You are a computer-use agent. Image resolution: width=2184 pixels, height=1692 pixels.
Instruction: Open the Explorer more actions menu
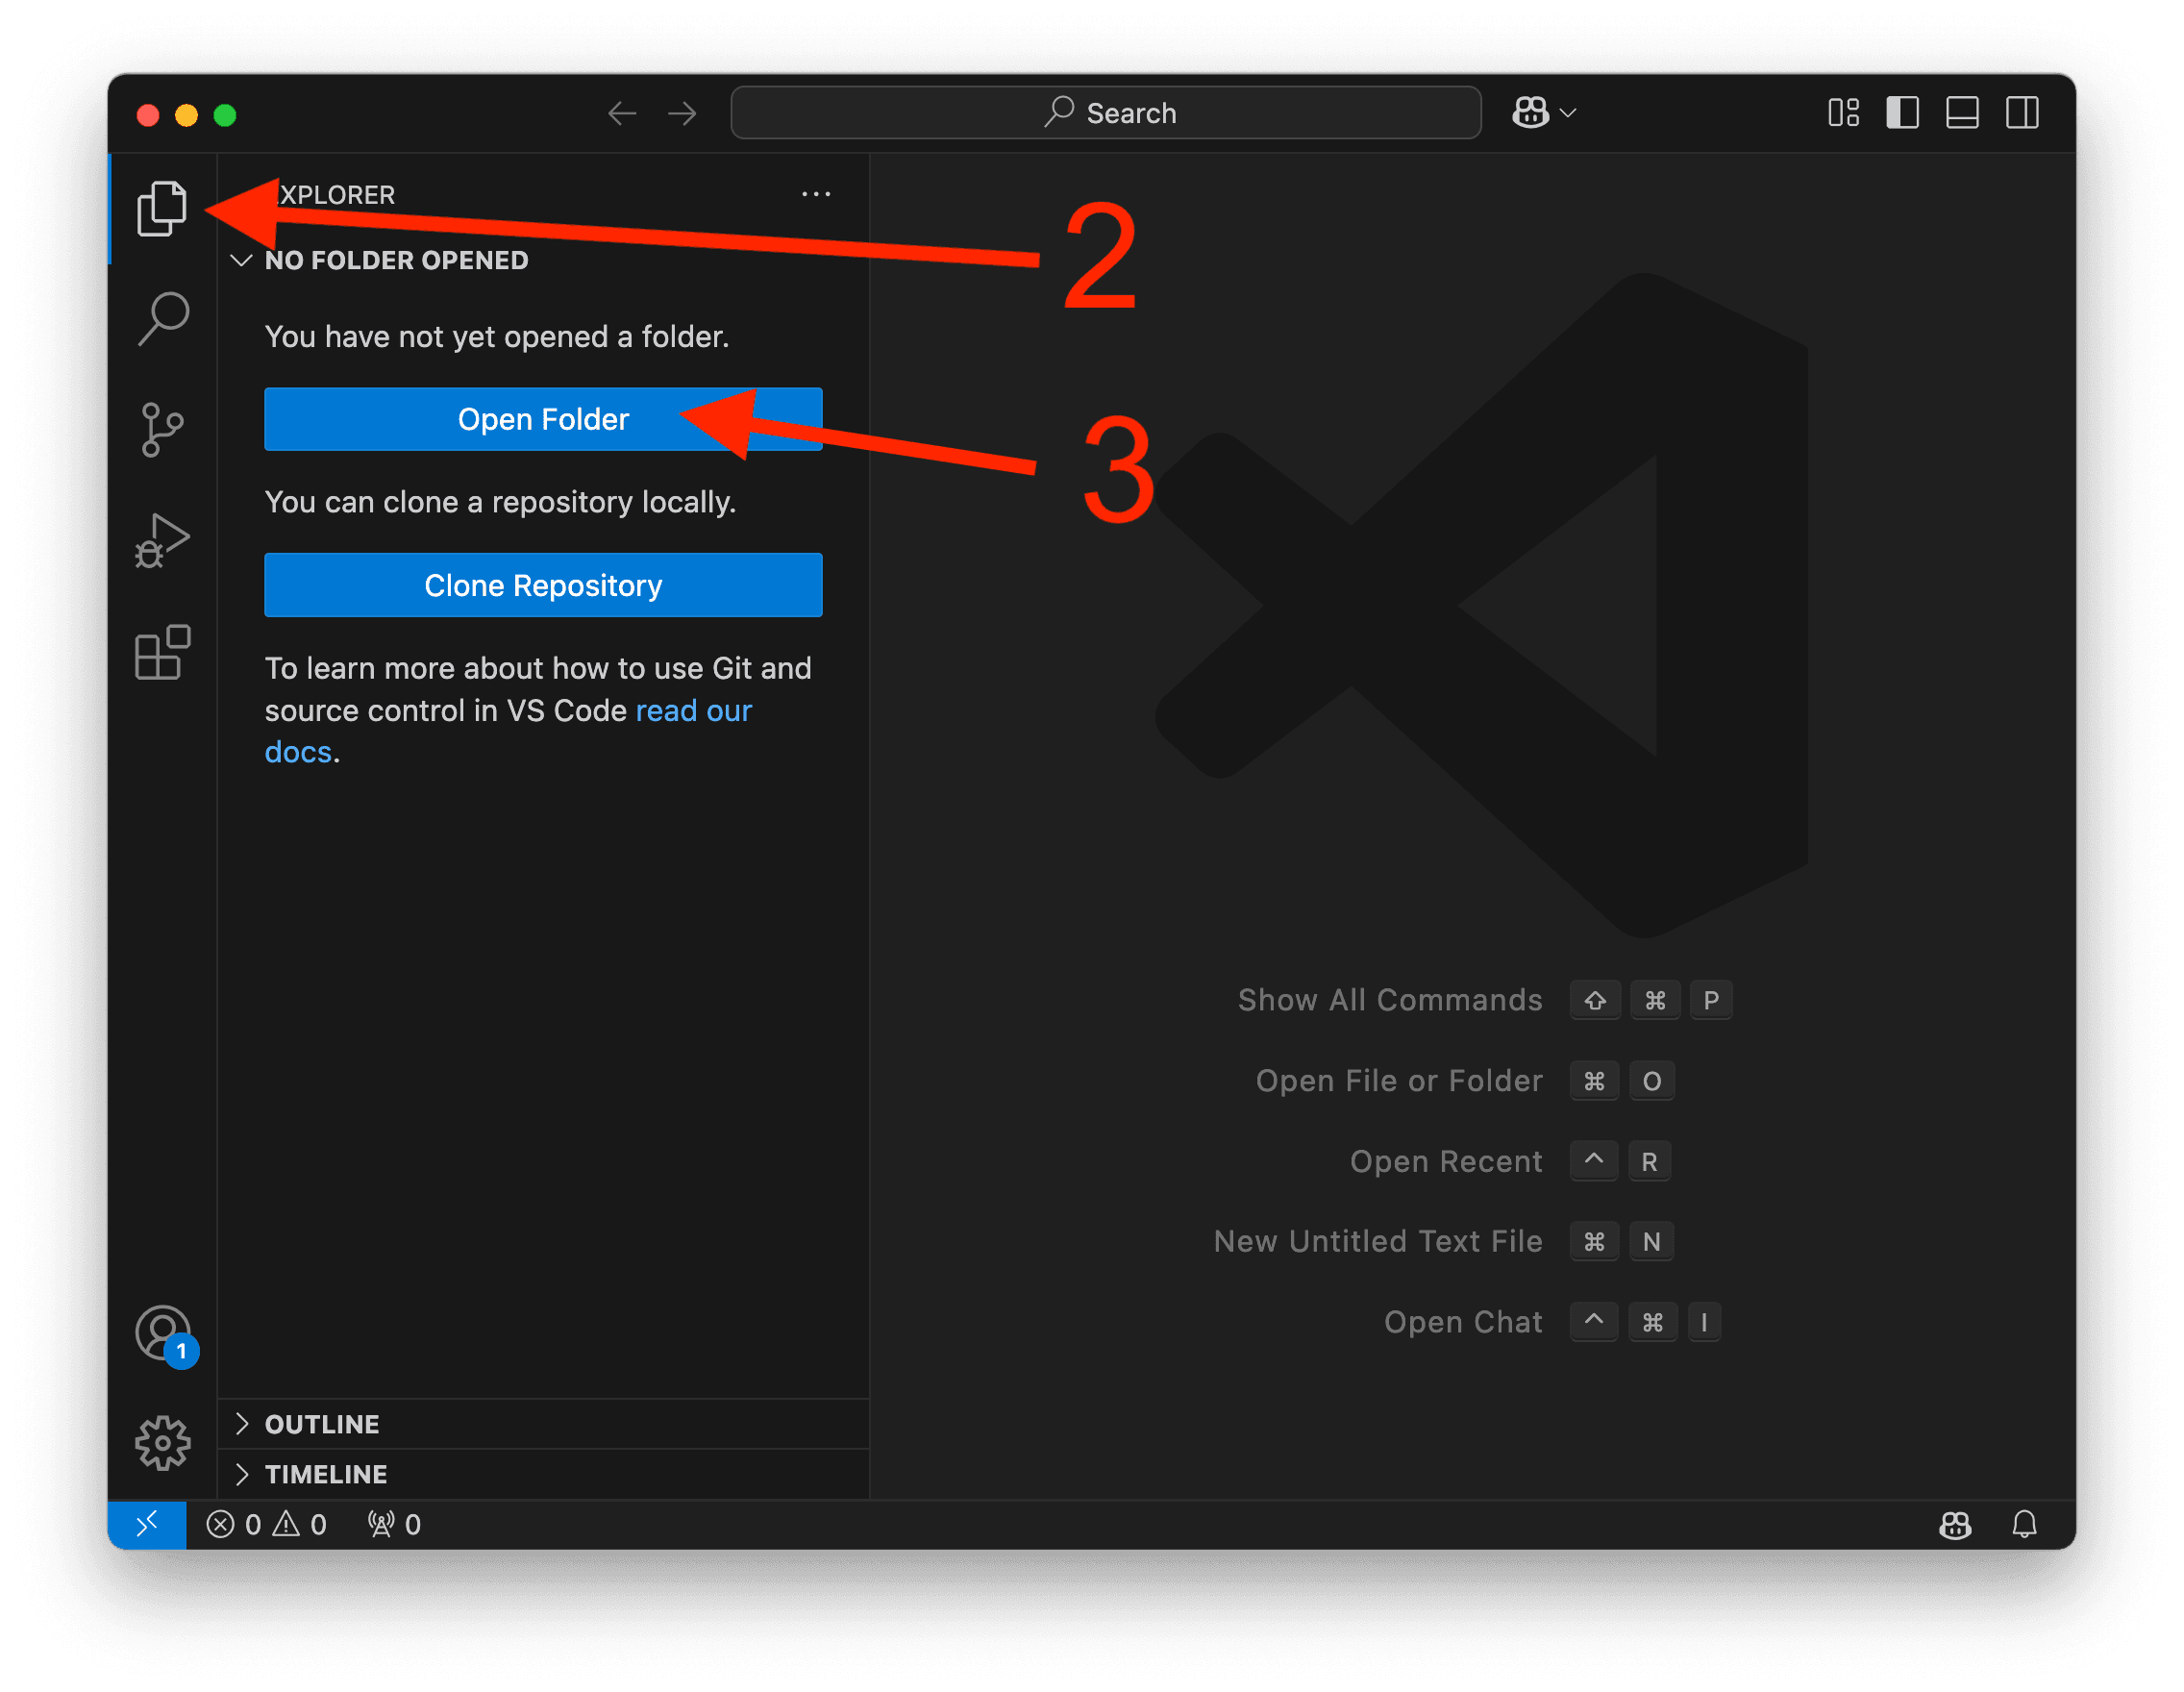[x=816, y=194]
